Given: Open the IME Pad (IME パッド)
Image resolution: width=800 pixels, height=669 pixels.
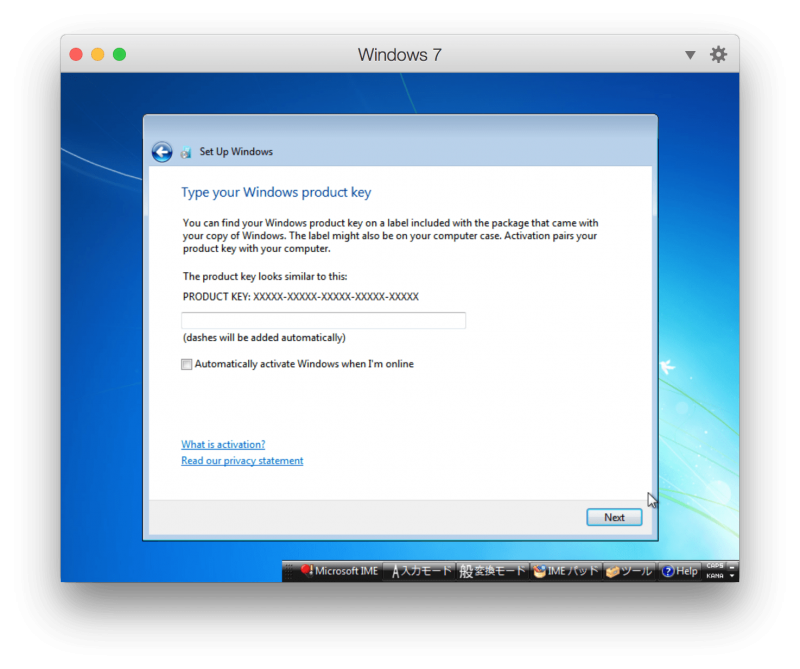Looking at the screenshot, I should 565,571.
